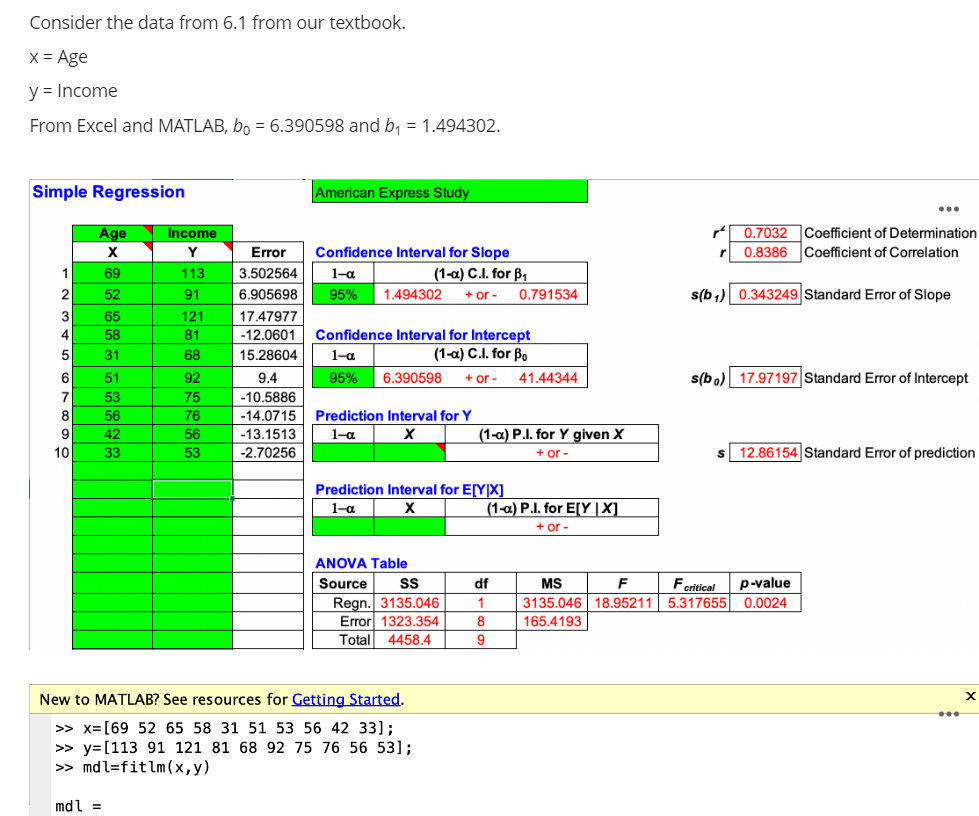
Task: Select the slope estimate 1.494302
Action: click(x=412, y=294)
